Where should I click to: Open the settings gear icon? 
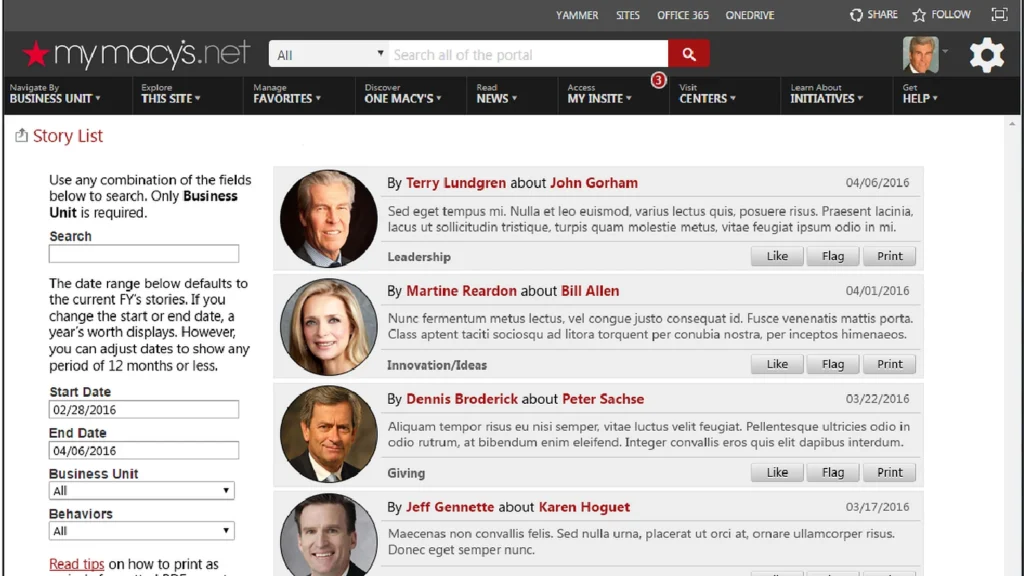[986, 55]
